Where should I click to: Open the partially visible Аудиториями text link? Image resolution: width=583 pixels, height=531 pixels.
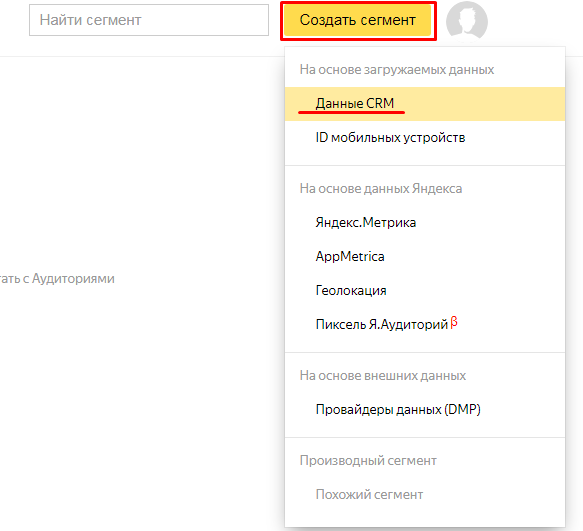57,279
